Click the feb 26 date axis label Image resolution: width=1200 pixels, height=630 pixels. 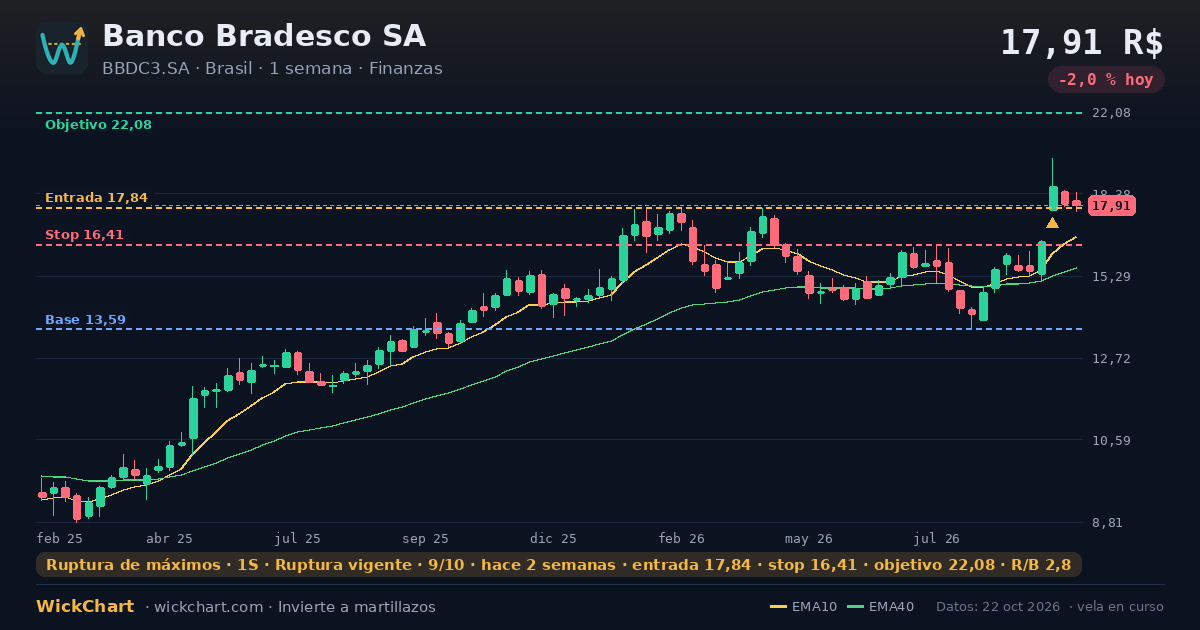[682, 538]
